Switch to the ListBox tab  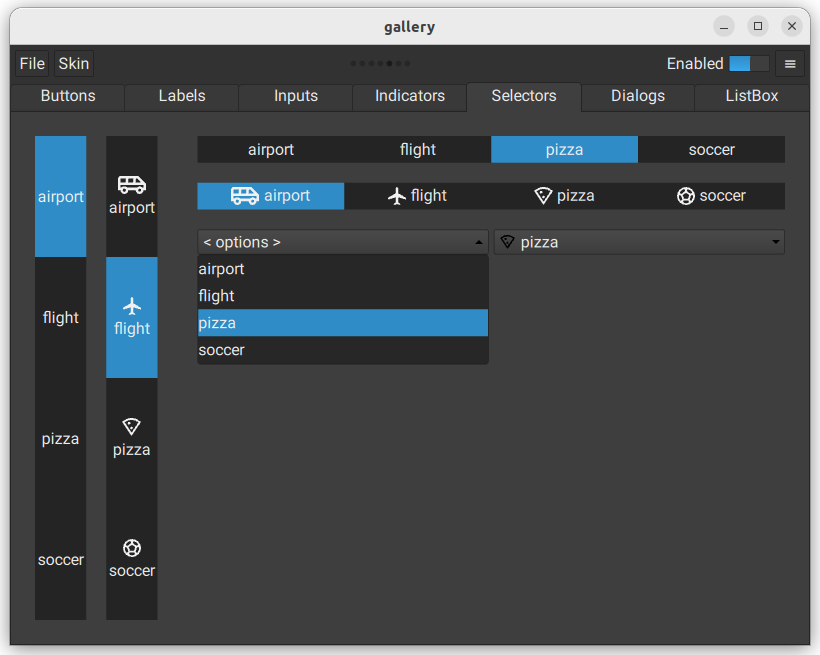751,96
